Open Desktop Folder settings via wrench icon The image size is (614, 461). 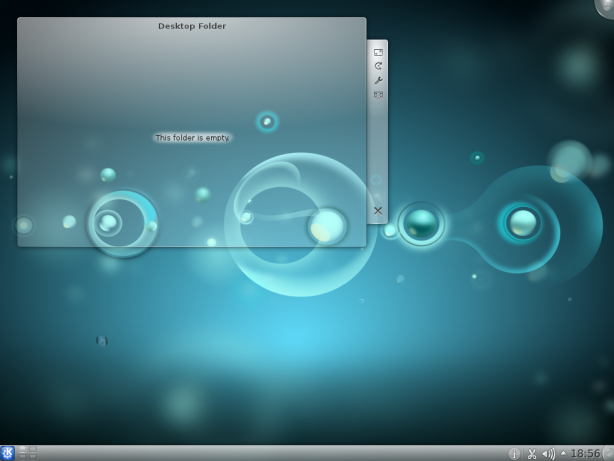pos(378,80)
